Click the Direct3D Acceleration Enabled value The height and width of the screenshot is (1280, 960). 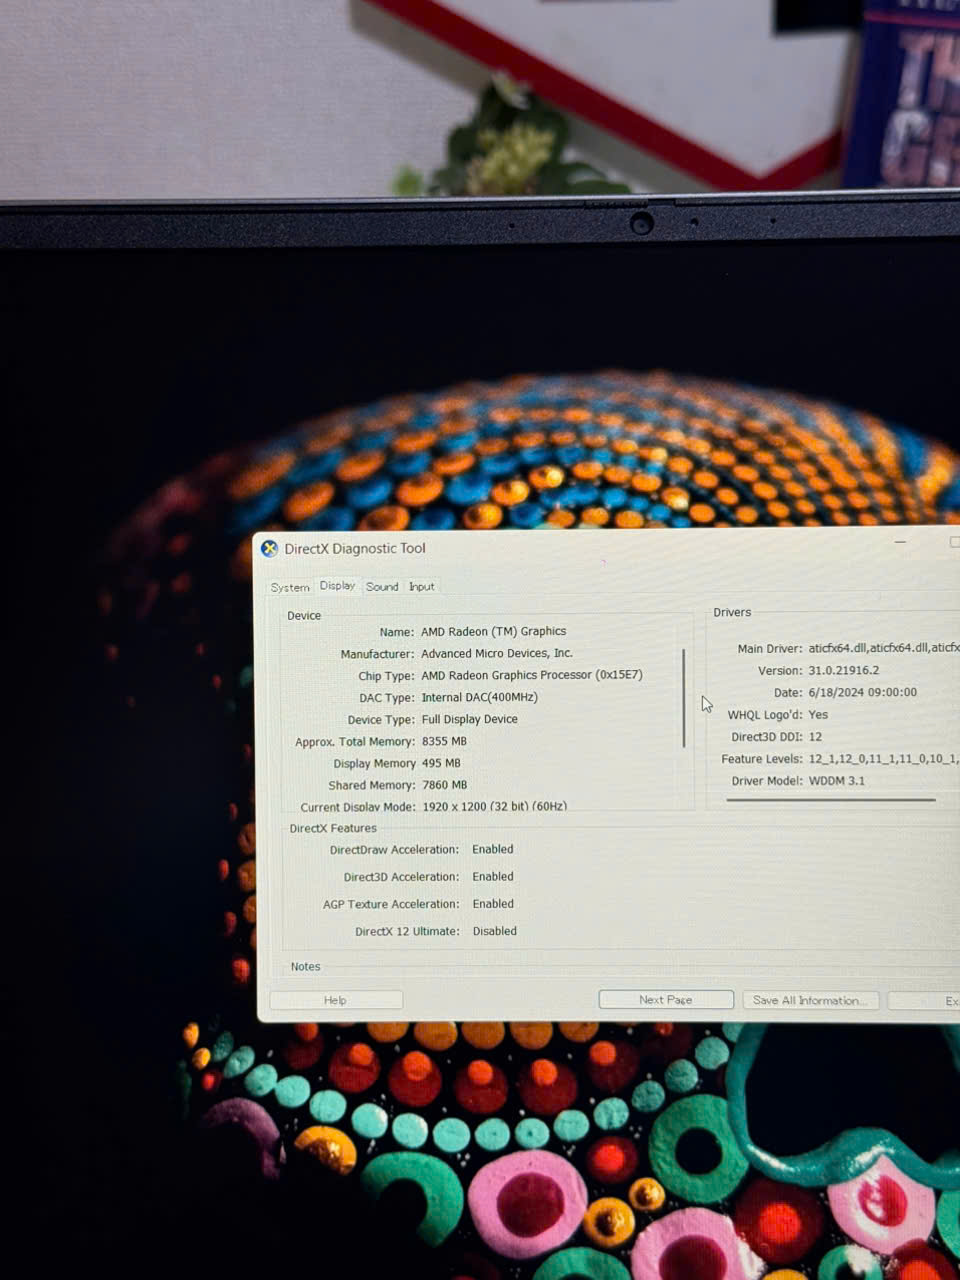click(x=493, y=876)
